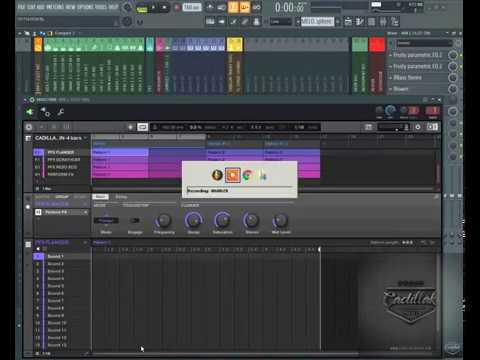
Task: Click the Decay knob
Action: pyautogui.click(x=193, y=220)
